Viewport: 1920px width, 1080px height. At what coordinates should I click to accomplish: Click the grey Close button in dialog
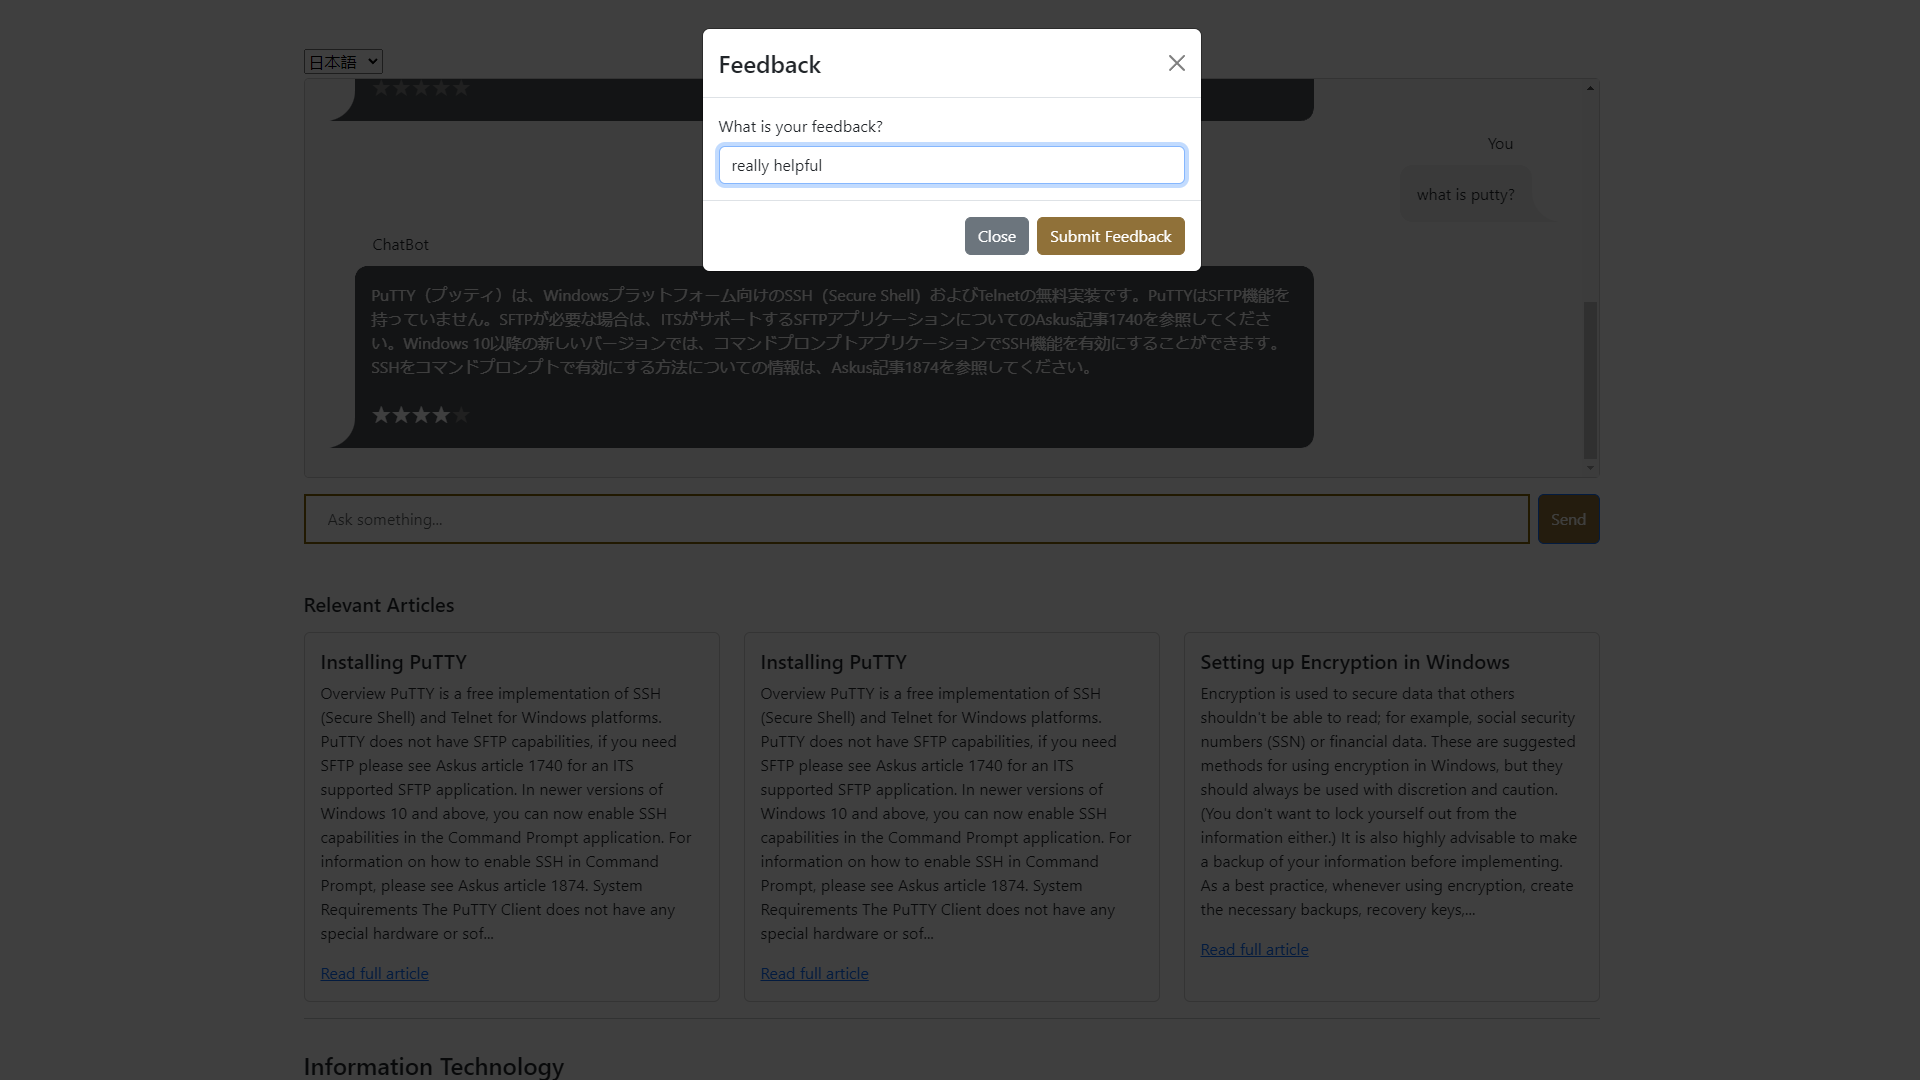pyautogui.click(x=996, y=236)
